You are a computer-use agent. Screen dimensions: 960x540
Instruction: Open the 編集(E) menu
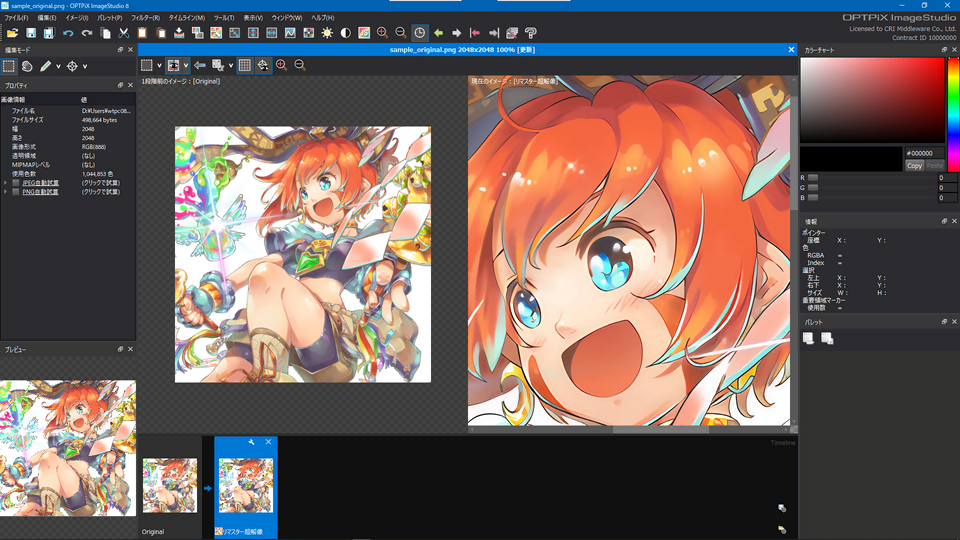[x=47, y=18]
